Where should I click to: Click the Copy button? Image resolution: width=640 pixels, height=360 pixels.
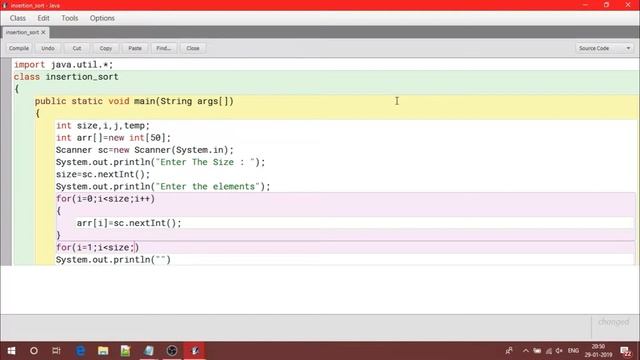click(x=106, y=48)
